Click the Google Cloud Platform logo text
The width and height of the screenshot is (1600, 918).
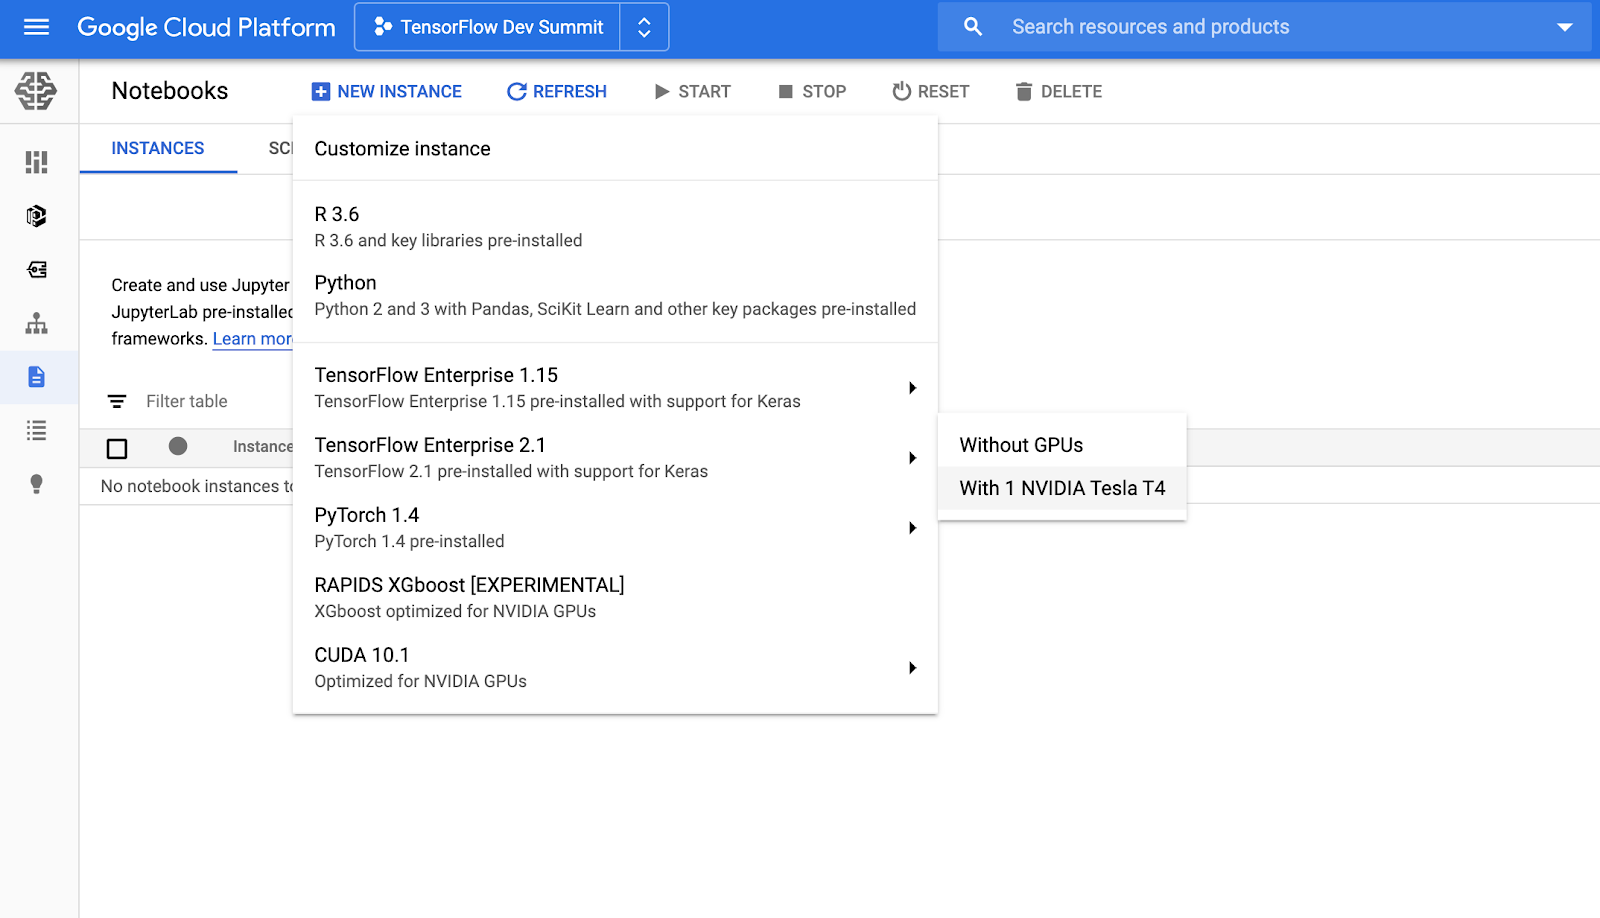click(206, 27)
